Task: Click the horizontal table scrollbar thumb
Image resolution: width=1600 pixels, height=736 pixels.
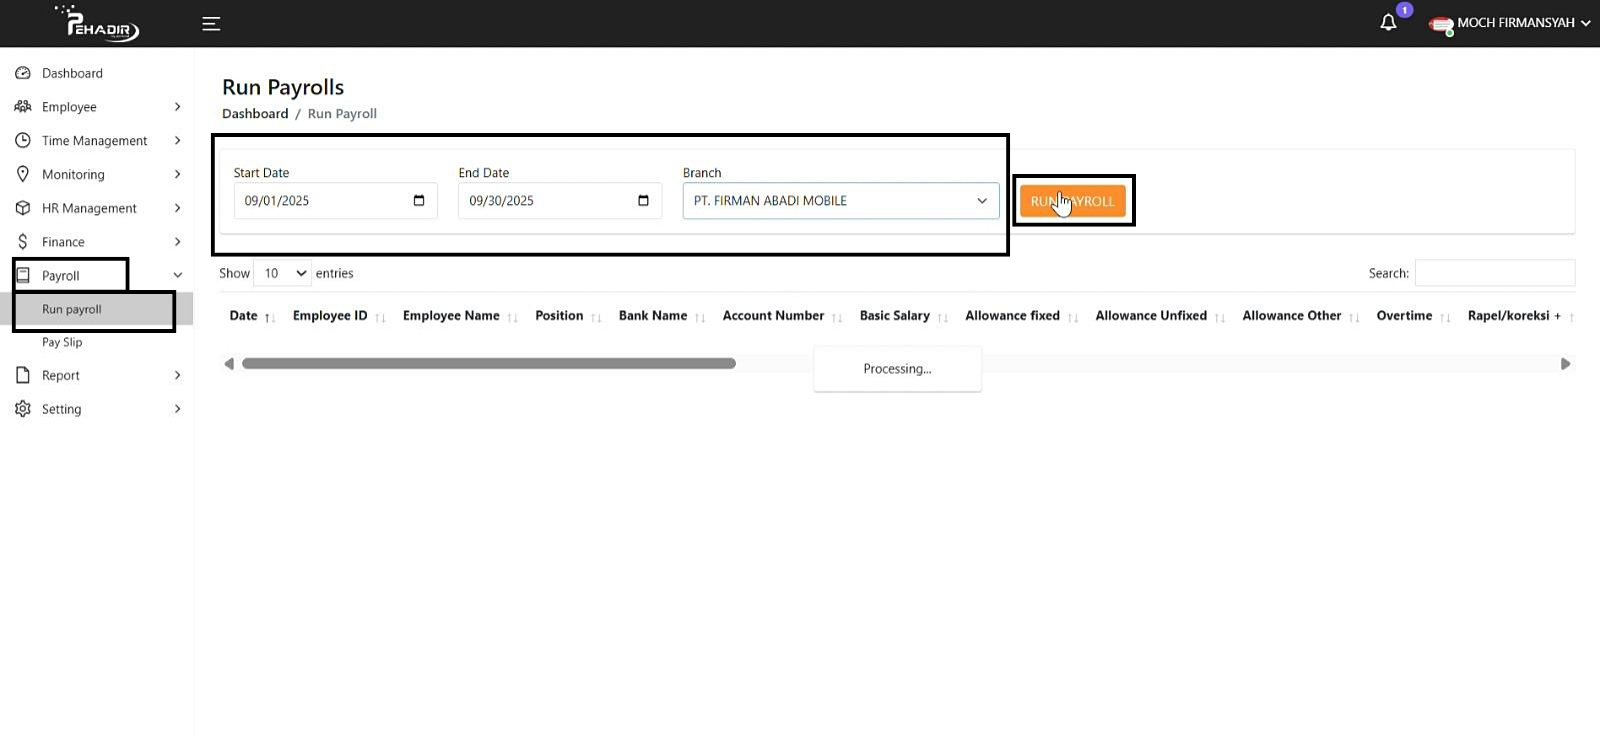Action: [x=488, y=364]
